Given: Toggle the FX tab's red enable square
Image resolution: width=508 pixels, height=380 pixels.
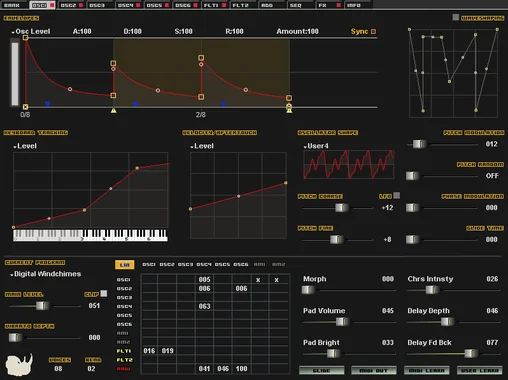Looking at the screenshot, I should (x=339, y=5).
